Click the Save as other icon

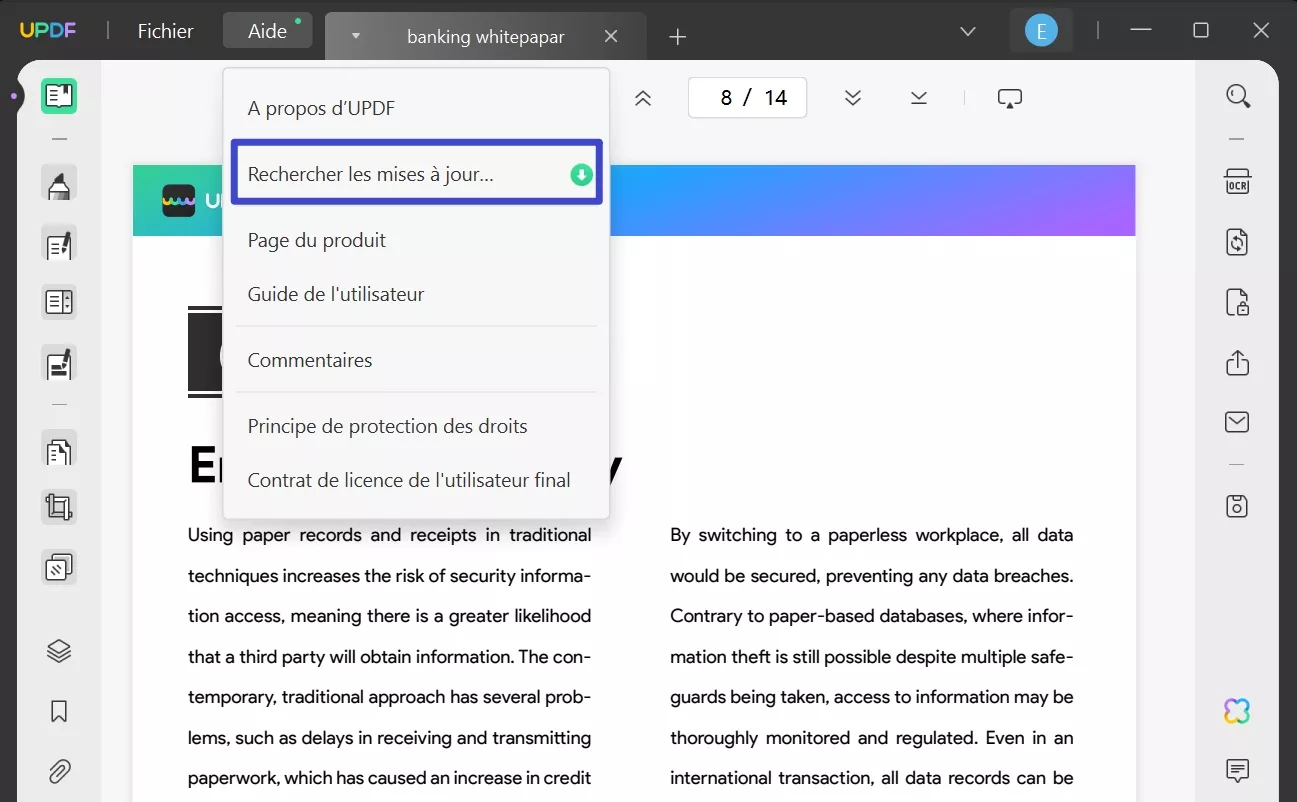coord(1237,506)
